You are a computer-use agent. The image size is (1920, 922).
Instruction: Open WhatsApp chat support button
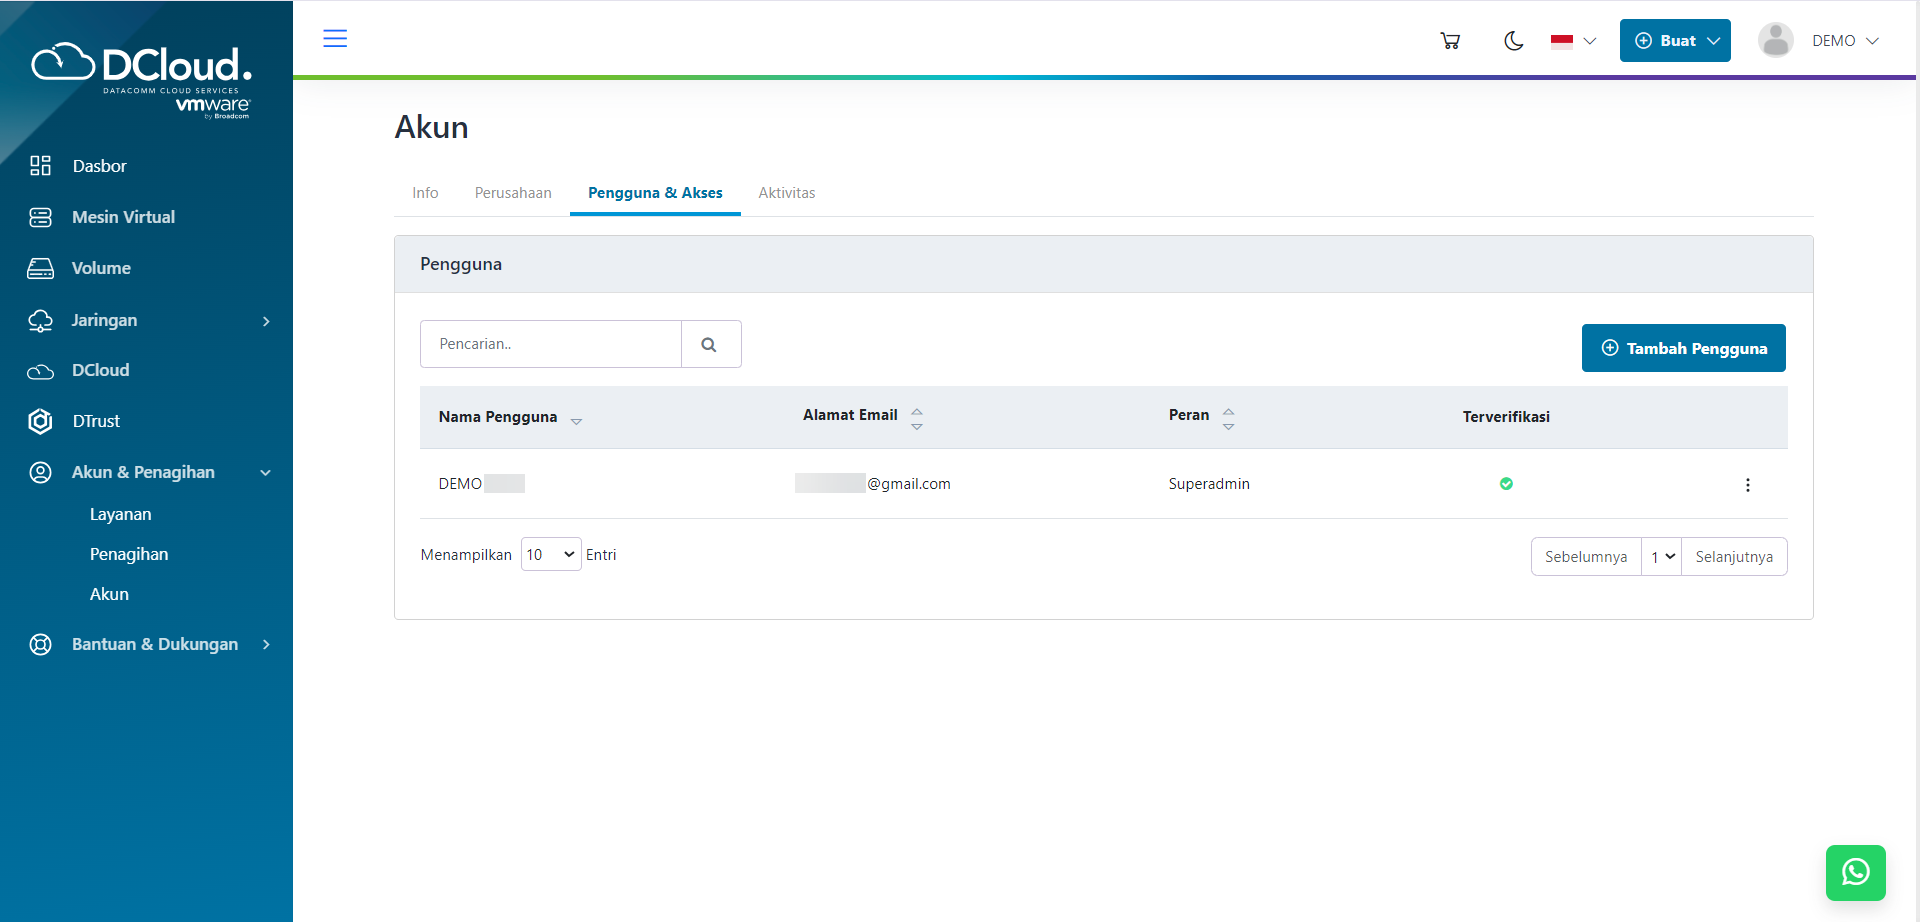pos(1855,872)
